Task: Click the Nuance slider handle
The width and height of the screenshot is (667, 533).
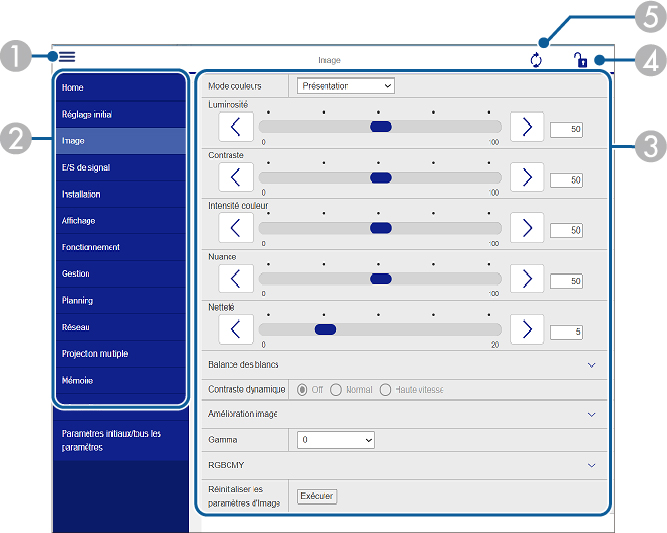Action: 381,279
